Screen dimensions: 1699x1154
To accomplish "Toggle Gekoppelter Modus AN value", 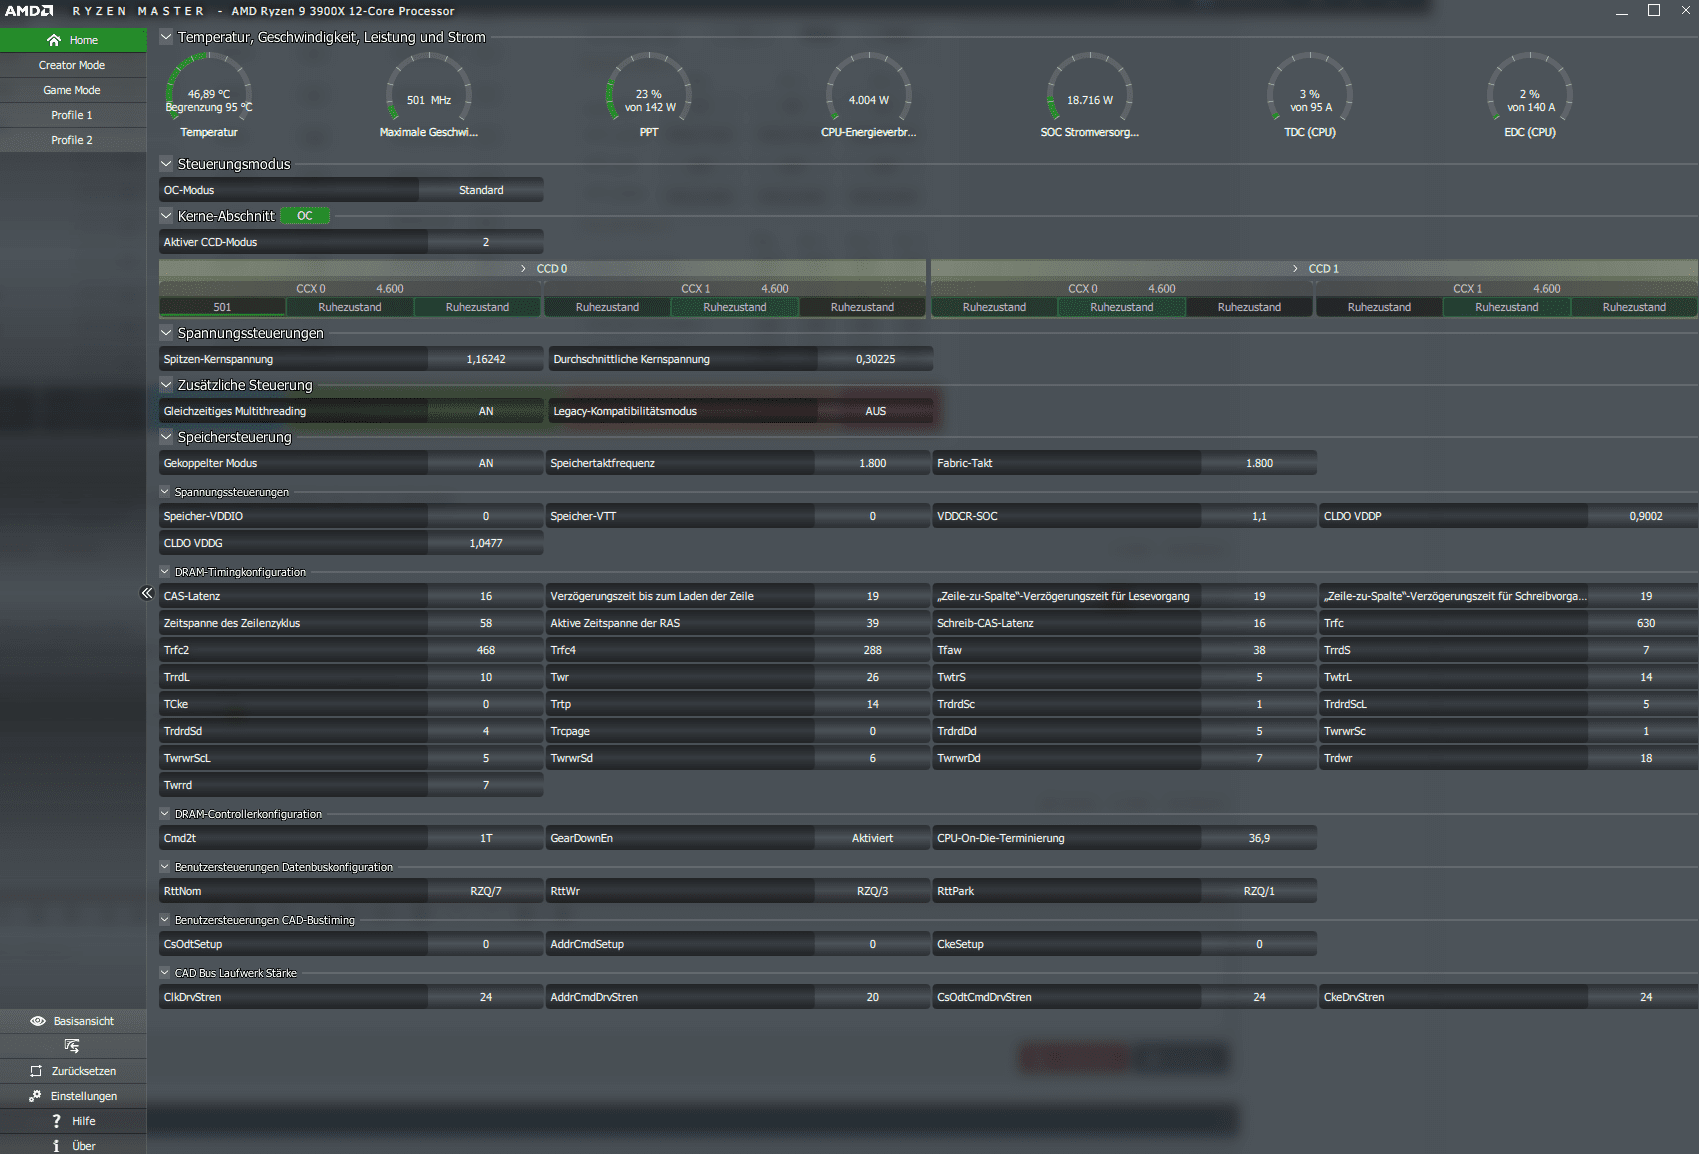I will (x=486, y=463).
